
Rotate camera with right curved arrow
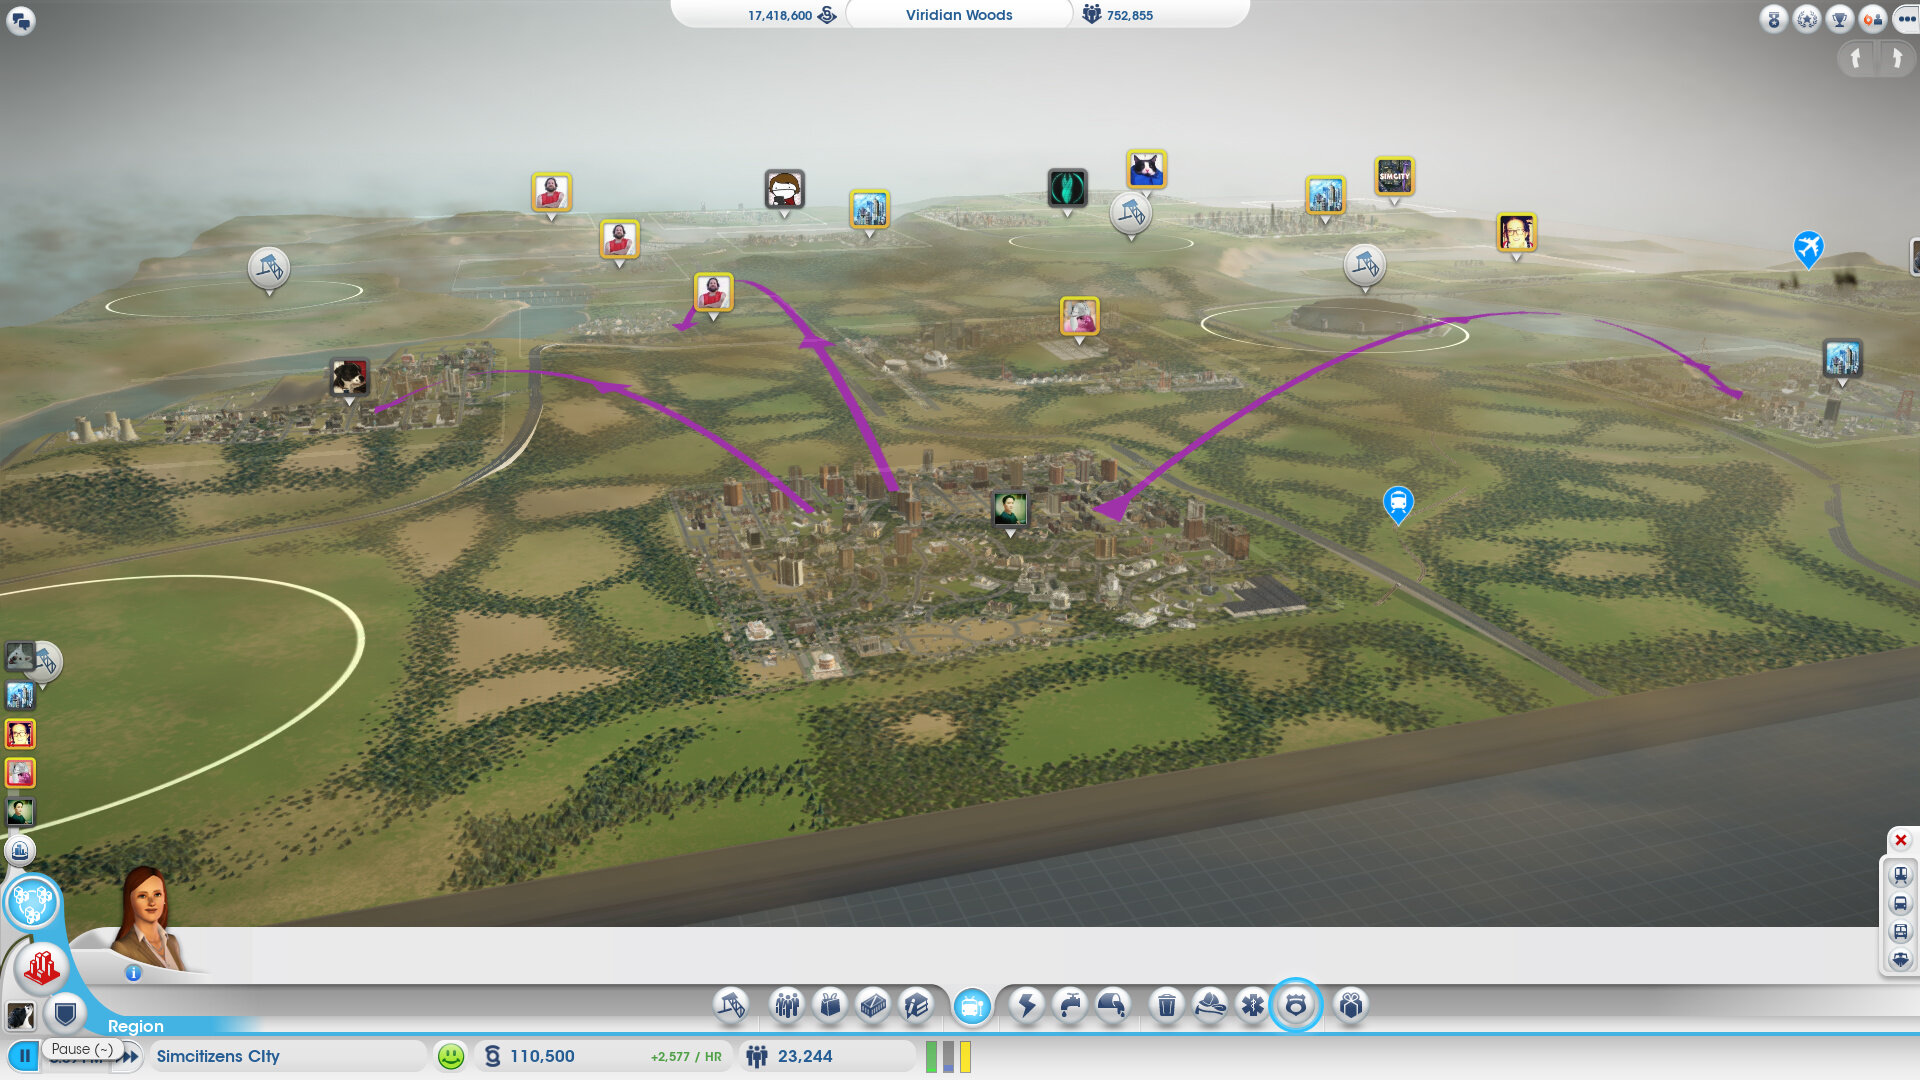(x=1897, y=59)
